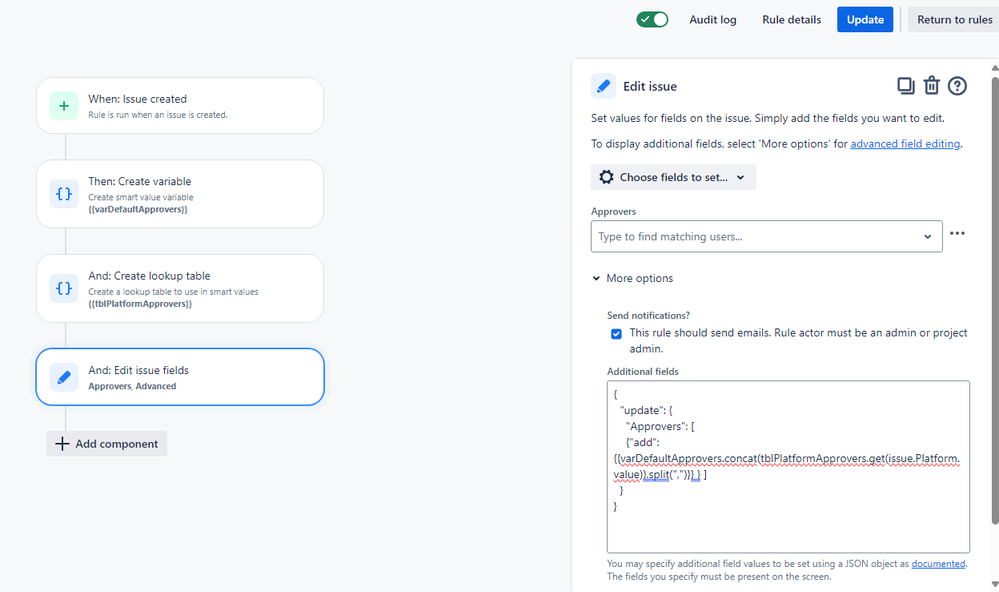Click the "Approvers": [ line in JSON
Image resolution: width=999 pixels, height=592 pixels.
click(x=659, y=426)
